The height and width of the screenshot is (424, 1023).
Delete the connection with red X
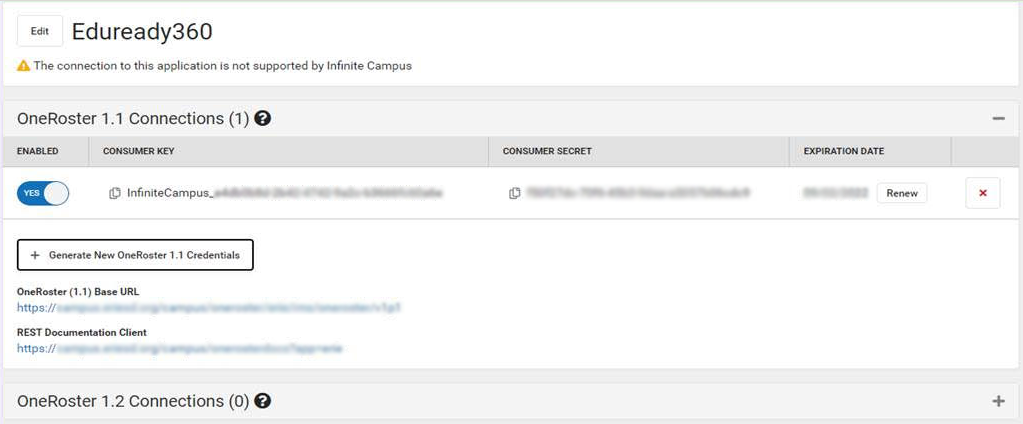coord(983,193)
